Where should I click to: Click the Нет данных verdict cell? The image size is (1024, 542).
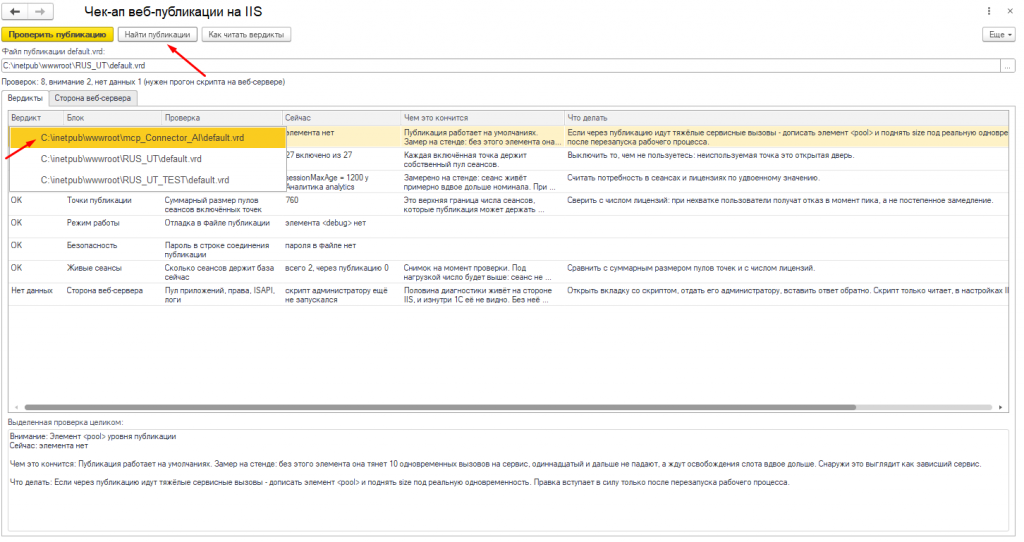(36, 295)
